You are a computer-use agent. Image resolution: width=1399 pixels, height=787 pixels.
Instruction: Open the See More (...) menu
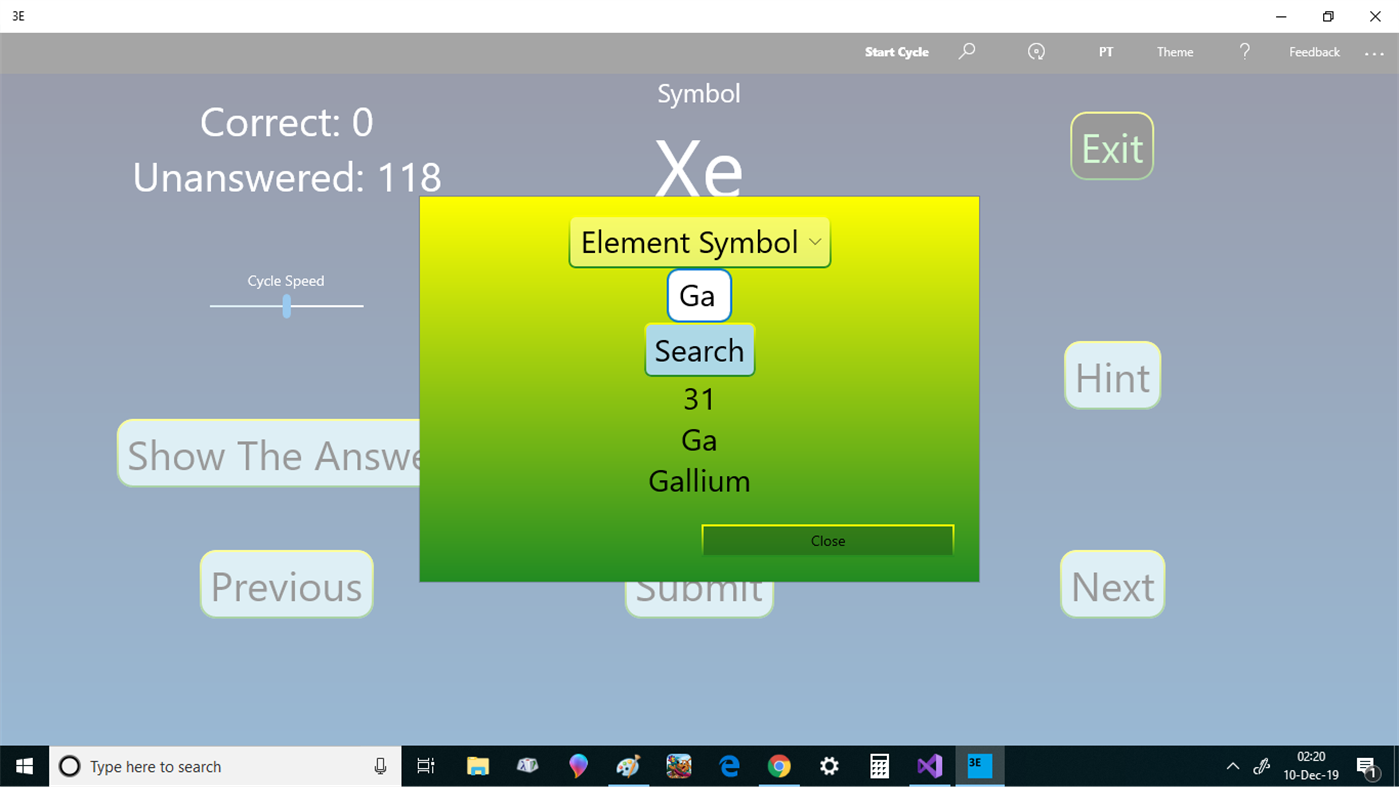click(1374, 54)
